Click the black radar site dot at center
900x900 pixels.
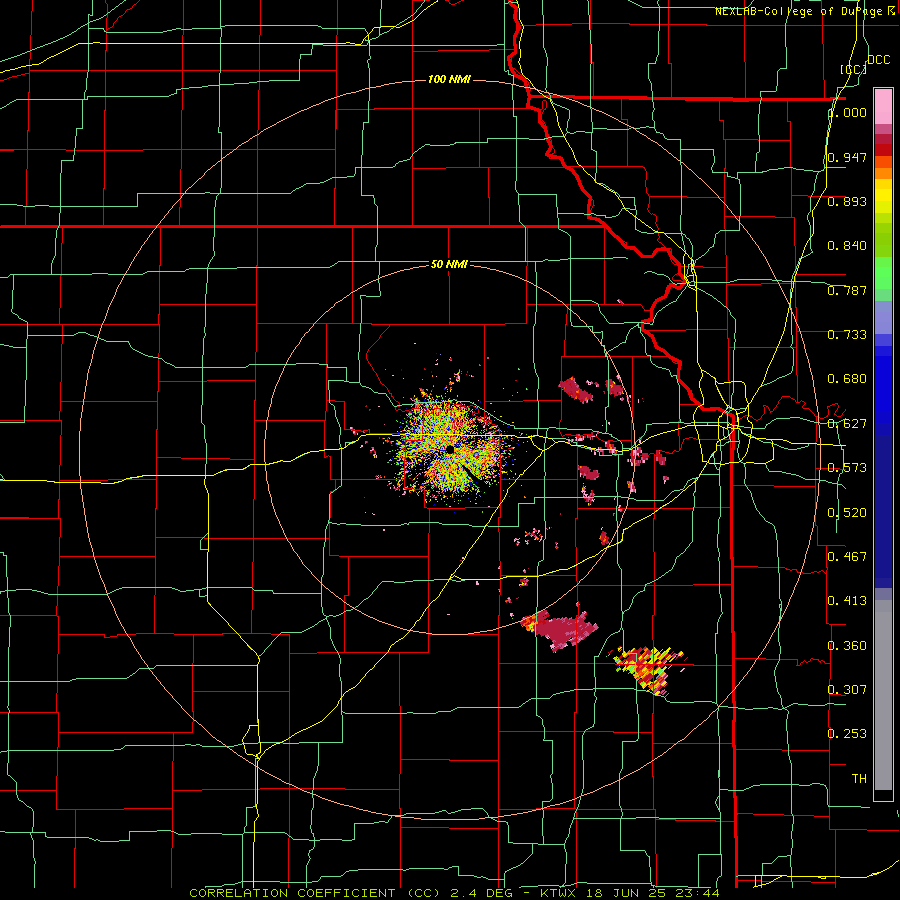coord(450,449)
